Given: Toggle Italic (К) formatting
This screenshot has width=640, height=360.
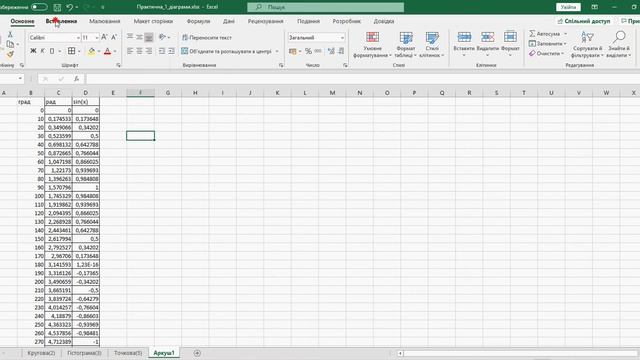Looking at the screenshot, I should [x=42, y=51].
